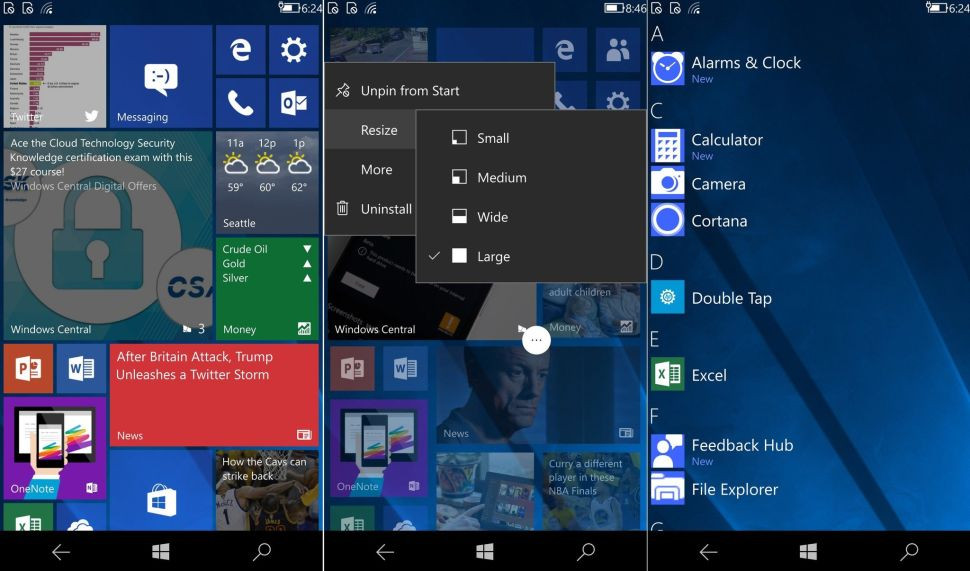This screenshot has width=970, height=571.
Task: Jump using letter F header in app list
Action: coord(655,416)
